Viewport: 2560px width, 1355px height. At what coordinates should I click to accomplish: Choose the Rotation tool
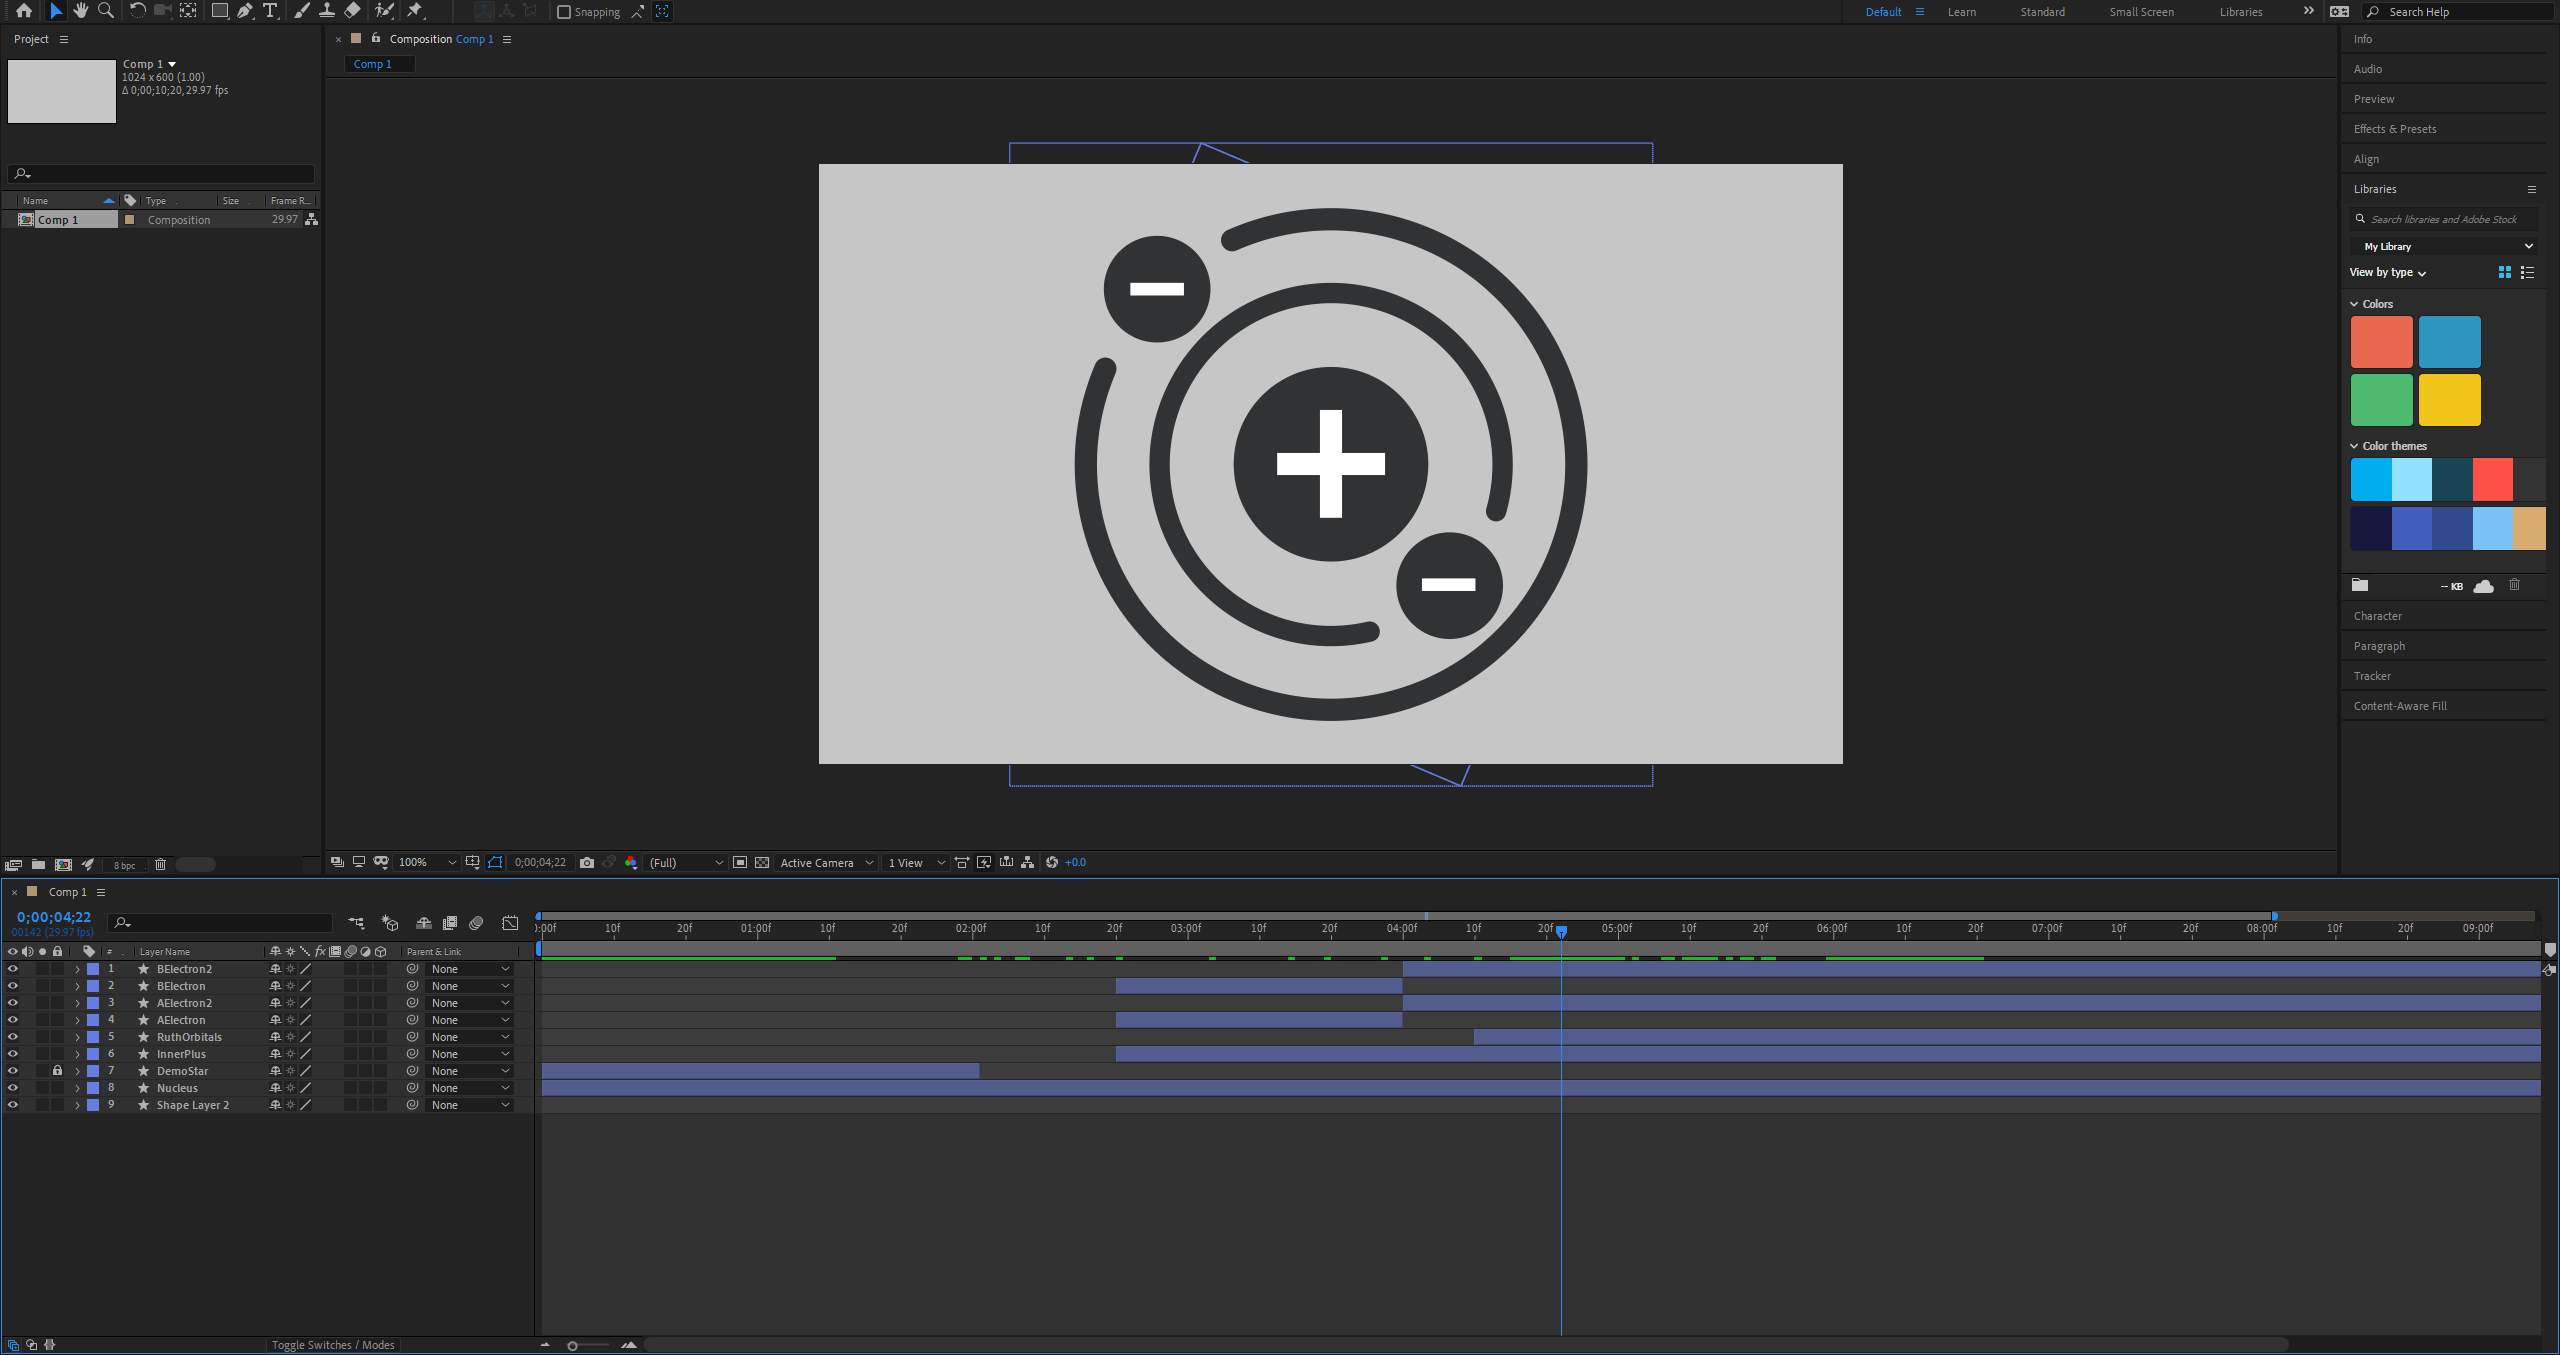(137, 11)
